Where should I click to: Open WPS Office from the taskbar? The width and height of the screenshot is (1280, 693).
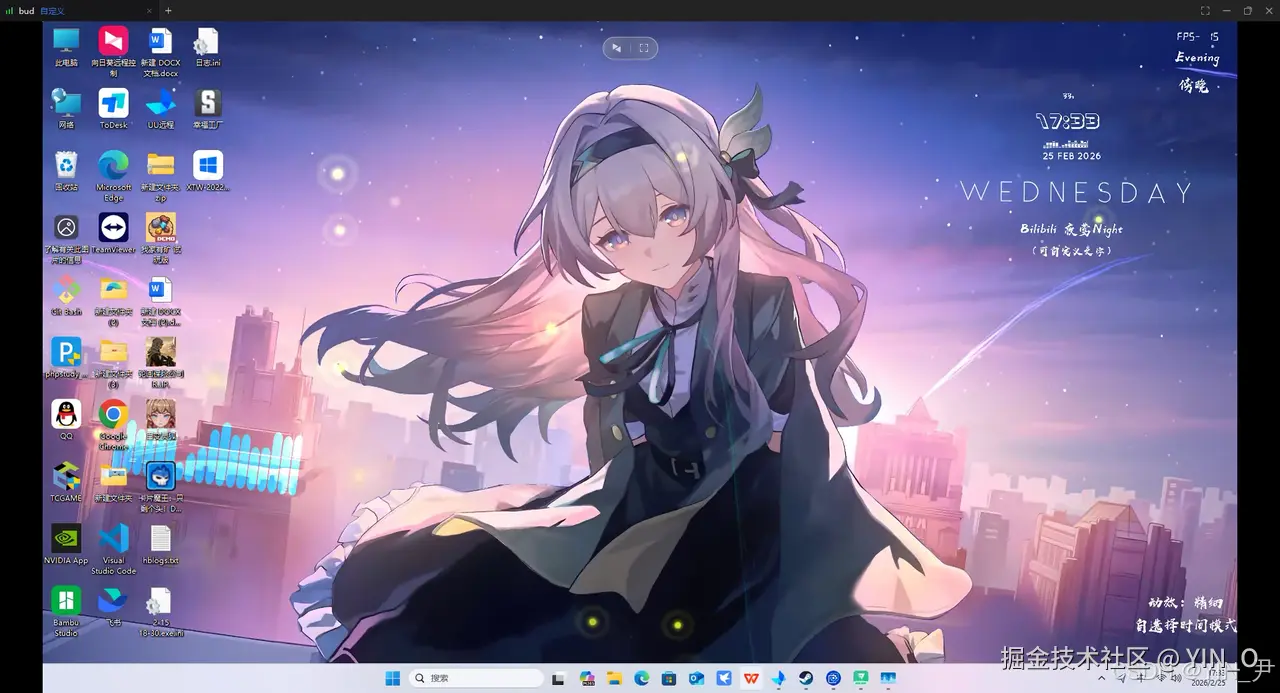click(750, 677)
